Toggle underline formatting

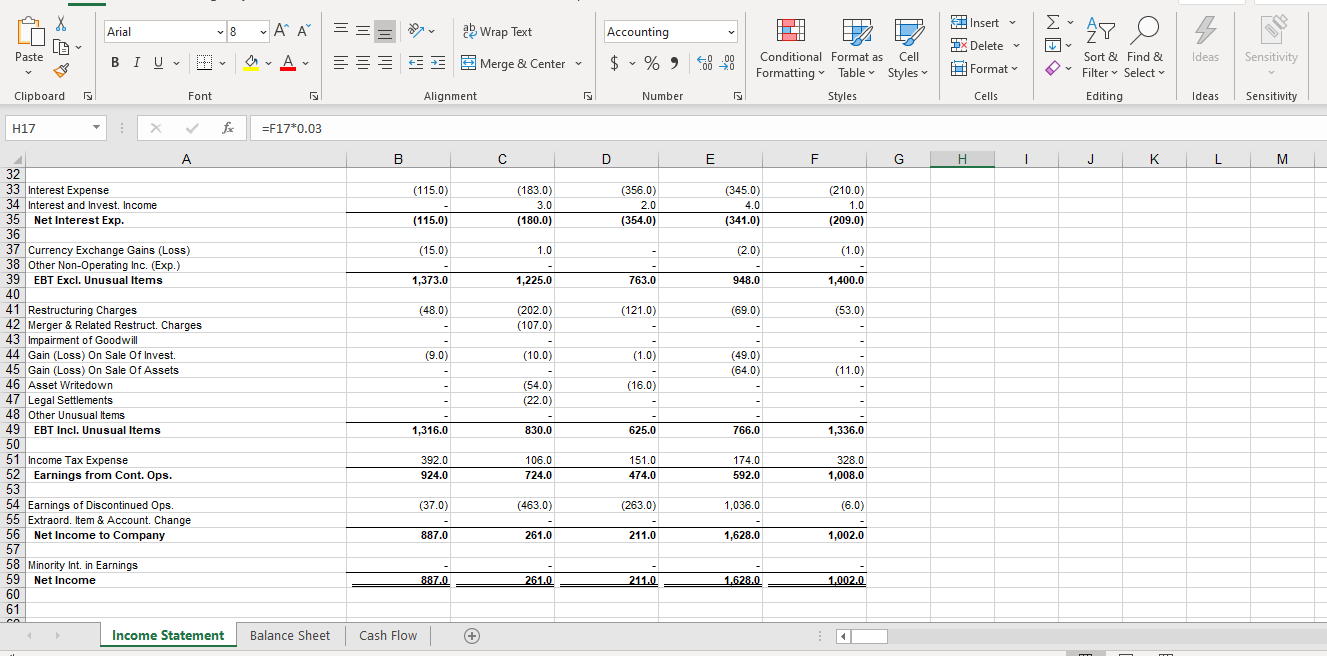157,62
